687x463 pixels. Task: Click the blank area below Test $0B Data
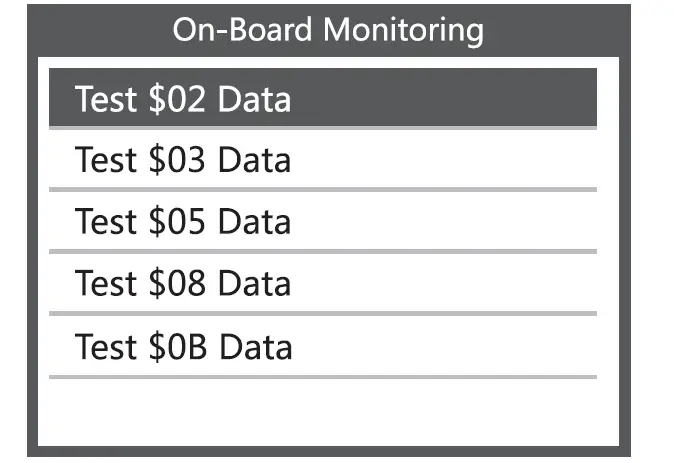[x=322, y=410]
